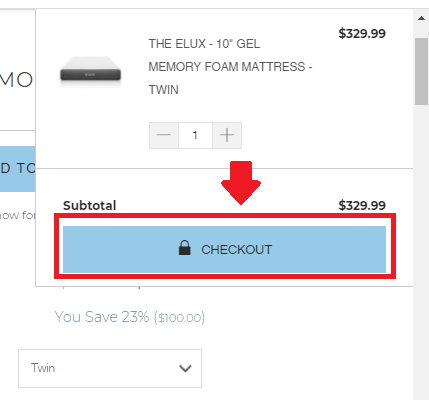Screen dimensions: 429x400
Task: Click the subtotal amount $329.99
Action: (x=362, y=205)
